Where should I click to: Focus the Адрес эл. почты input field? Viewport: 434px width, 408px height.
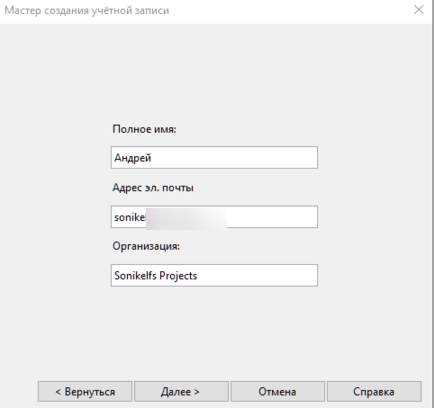[214, 217]
